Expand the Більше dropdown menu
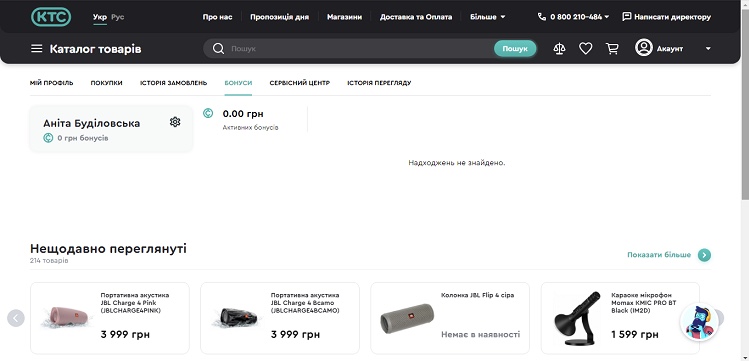The height and width of the screenshot is (361, 749). pyautogui.click(x=487, y=17)
